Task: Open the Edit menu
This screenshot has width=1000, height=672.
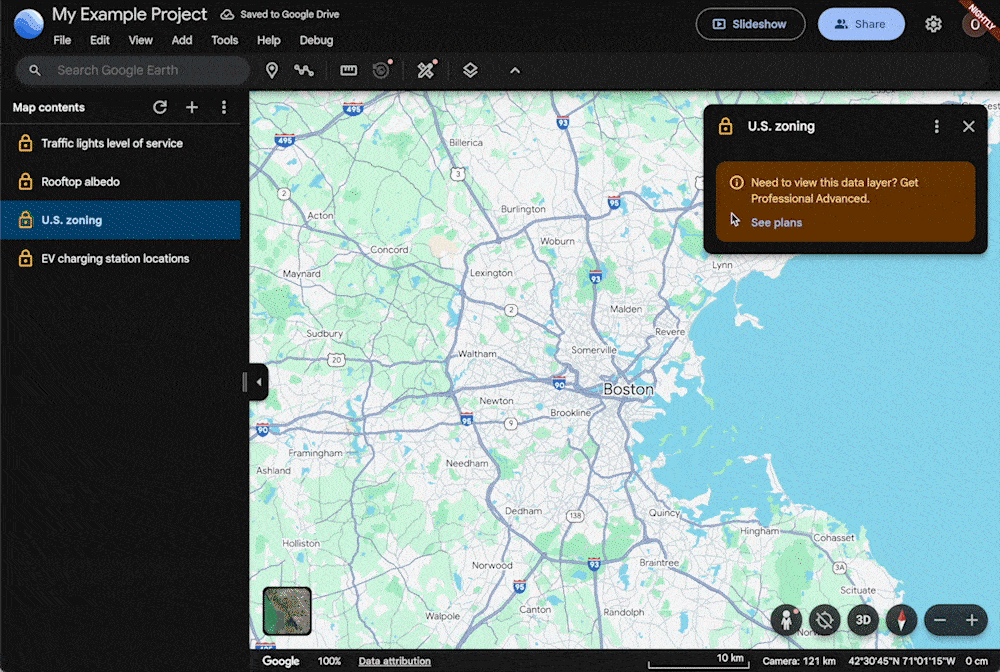Action: (x=99, y=40)
